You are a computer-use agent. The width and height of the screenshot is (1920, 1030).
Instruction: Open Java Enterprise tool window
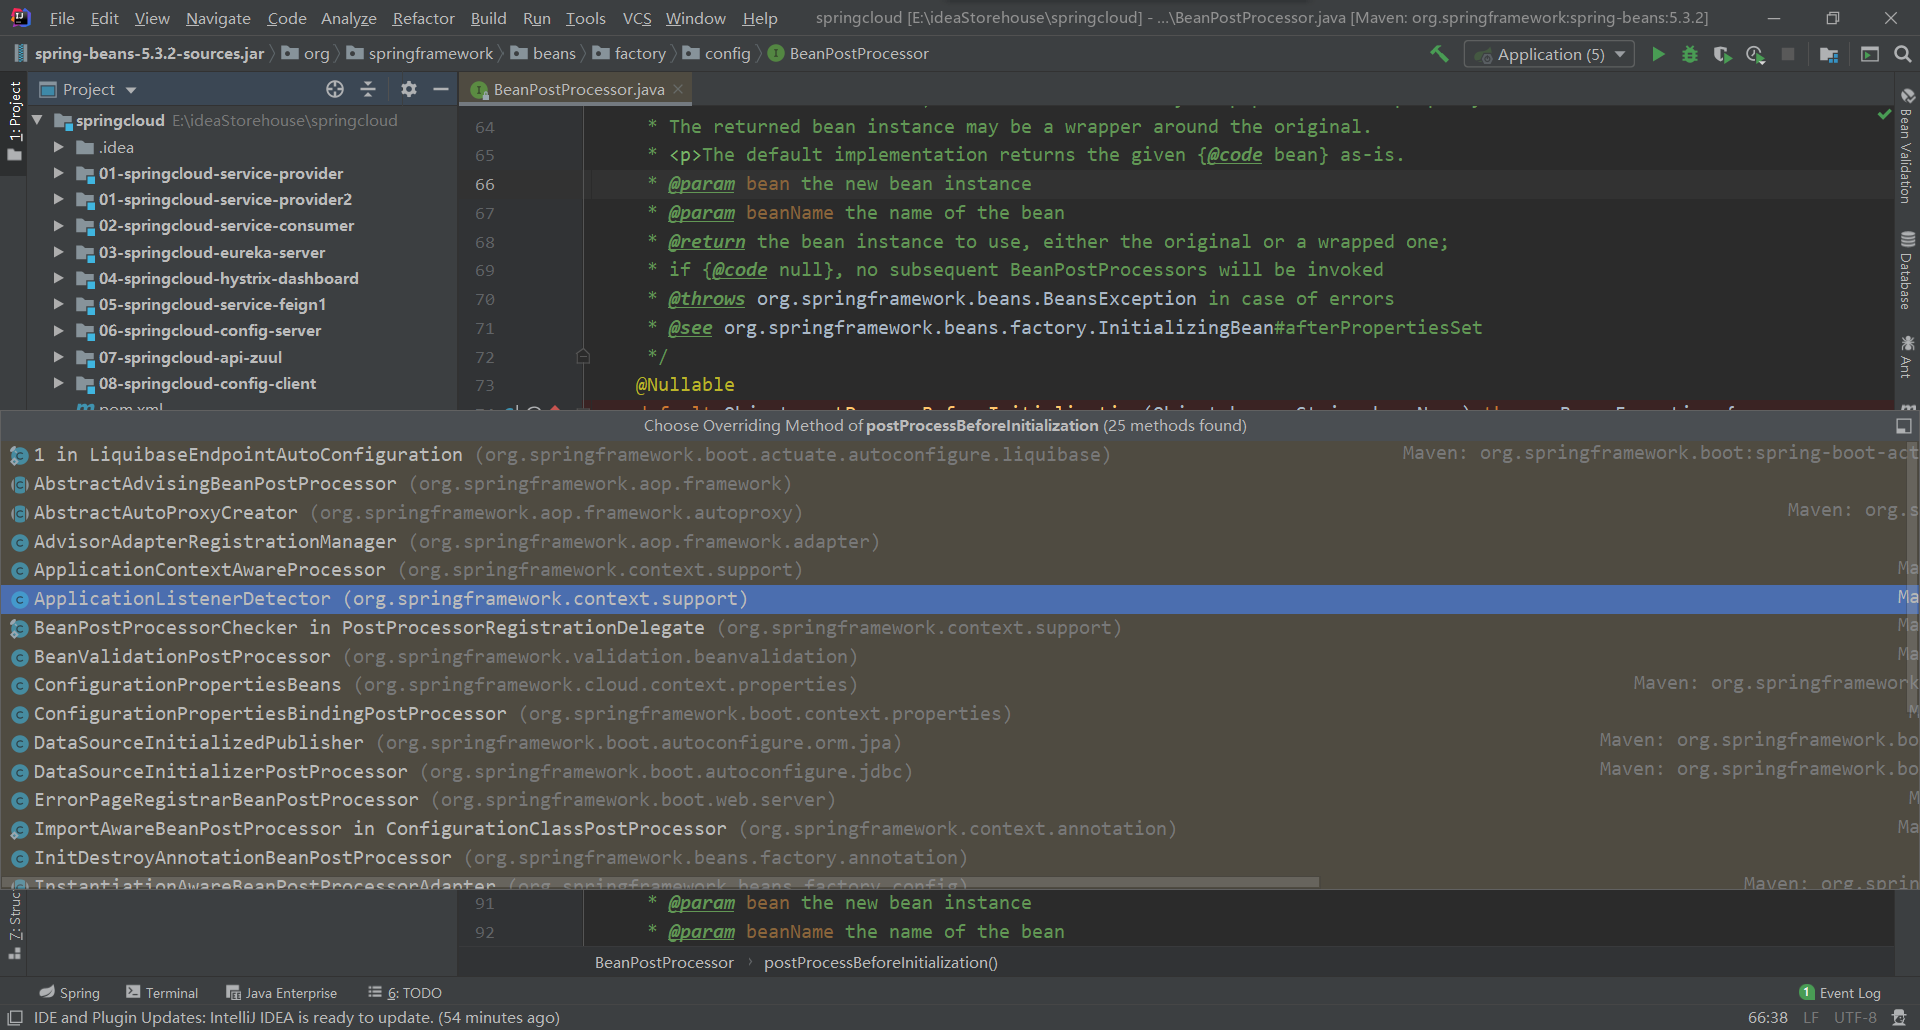pyautogui.click(x=281, y=992)
